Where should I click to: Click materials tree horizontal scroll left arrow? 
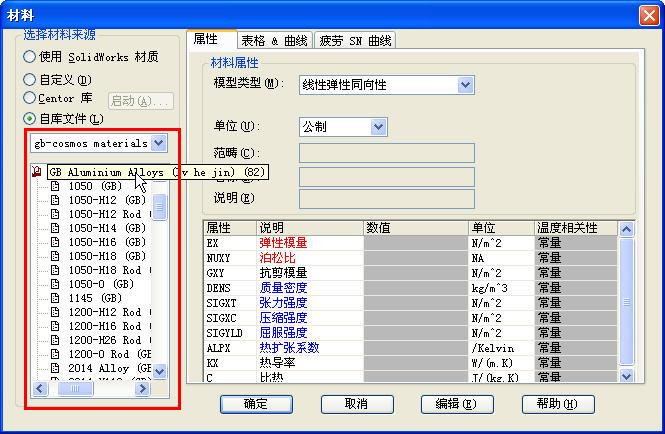[40, 388]
